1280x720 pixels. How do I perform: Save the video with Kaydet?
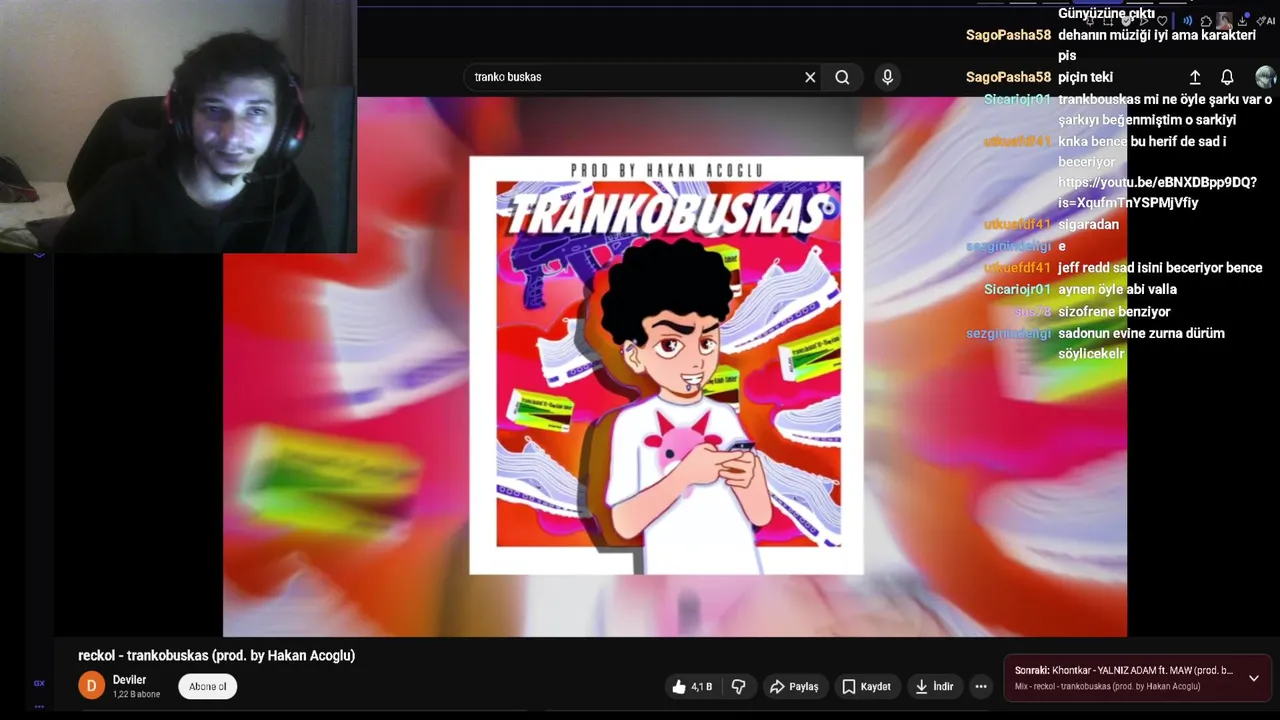(866, 686)
